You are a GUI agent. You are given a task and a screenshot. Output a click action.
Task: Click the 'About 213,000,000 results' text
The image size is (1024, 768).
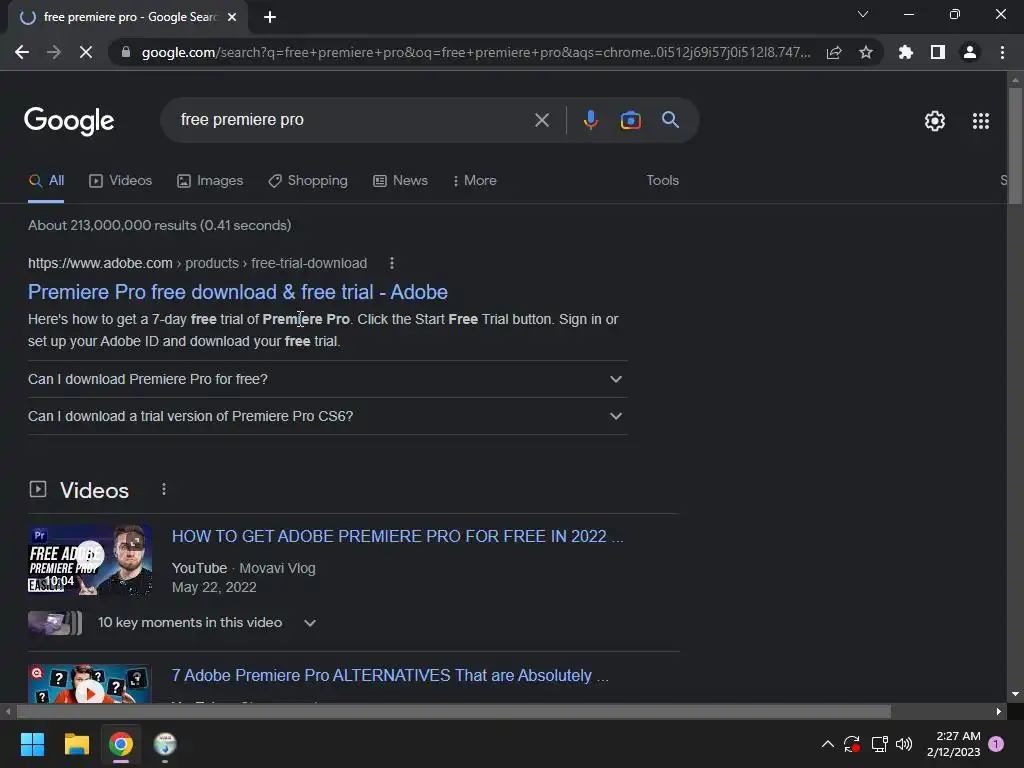159,225
